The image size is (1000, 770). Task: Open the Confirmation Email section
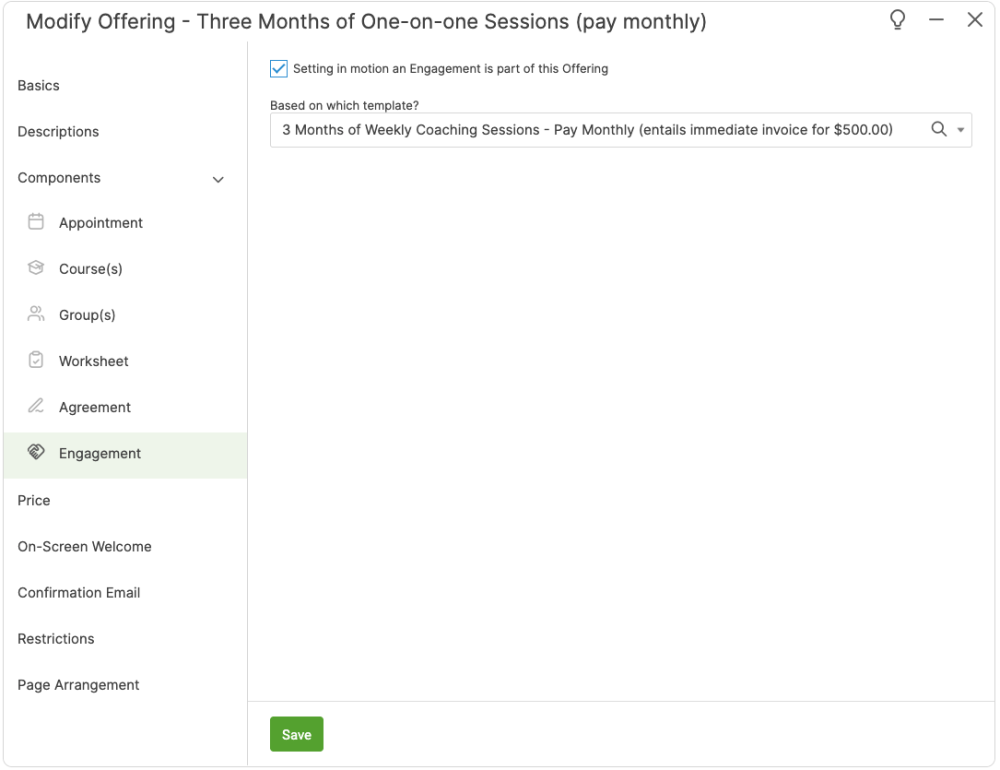(79, 593)
